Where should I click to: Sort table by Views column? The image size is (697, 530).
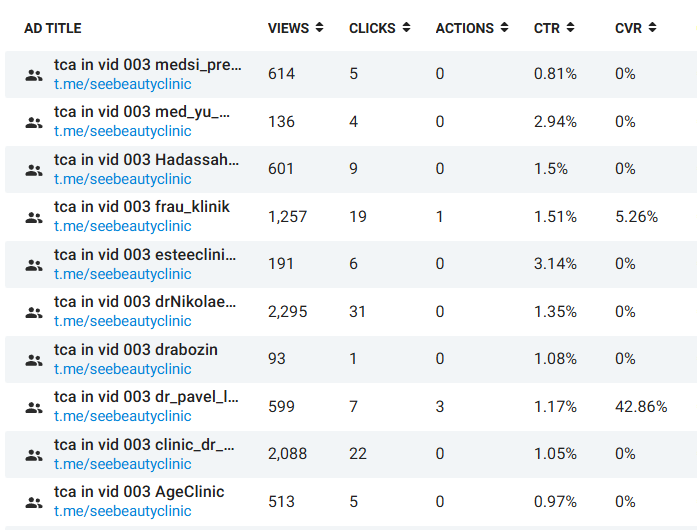point(296,28)
